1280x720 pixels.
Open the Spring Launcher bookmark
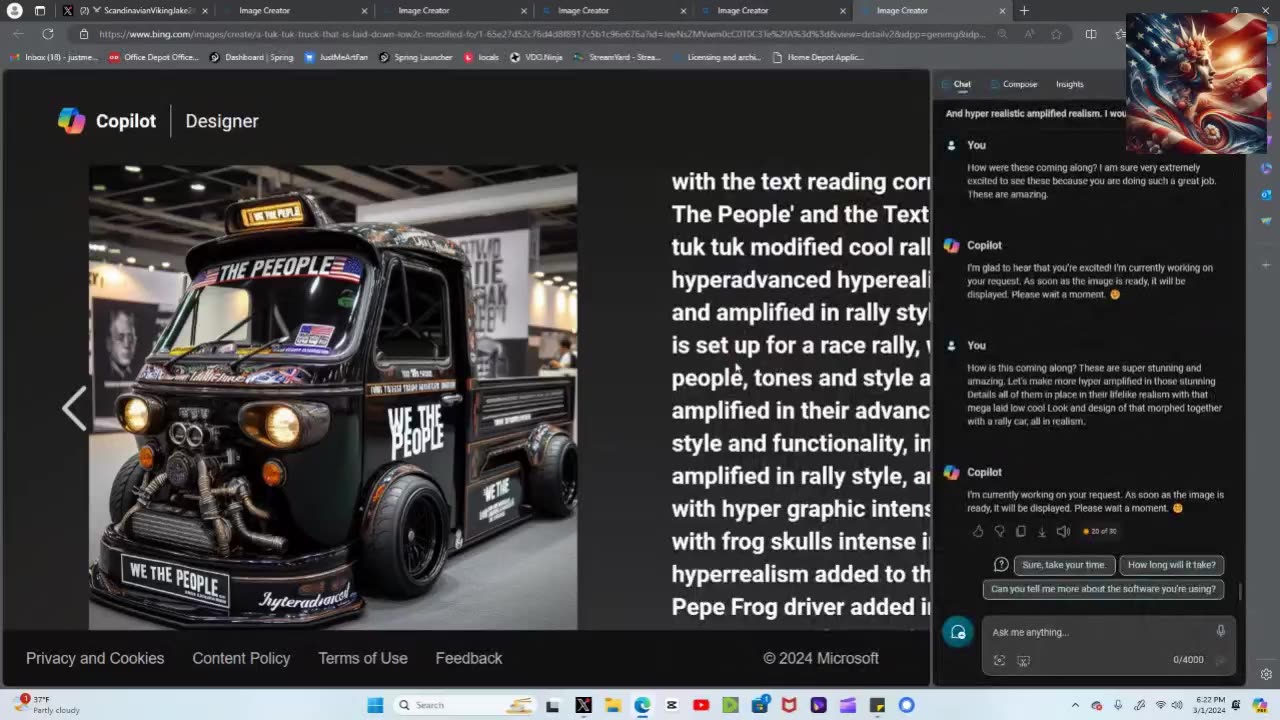415,57
